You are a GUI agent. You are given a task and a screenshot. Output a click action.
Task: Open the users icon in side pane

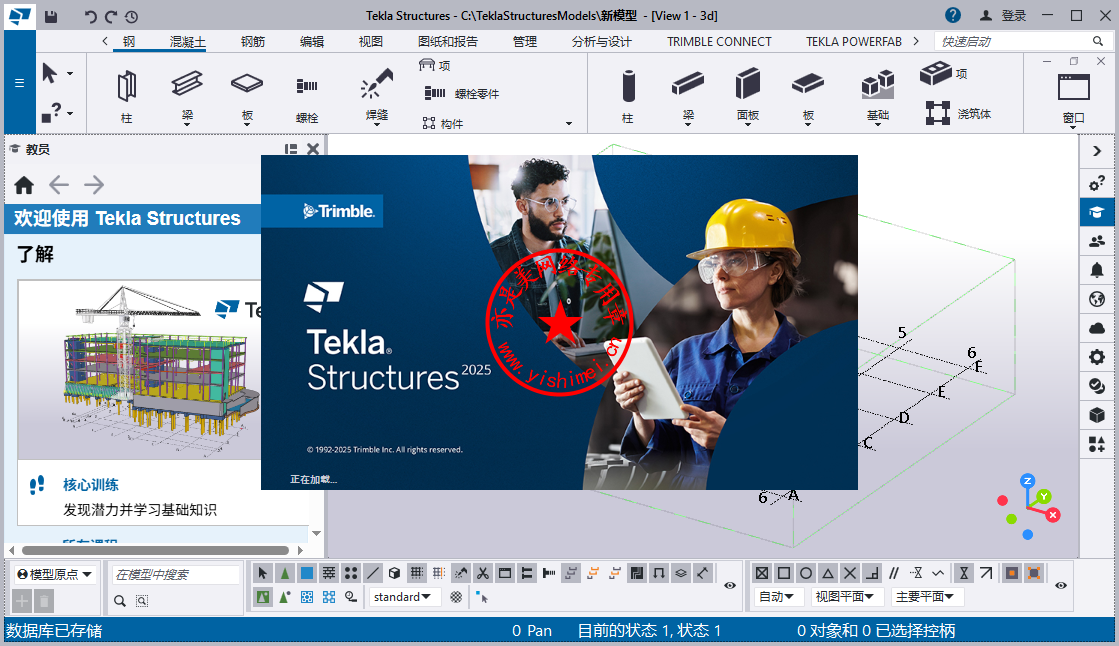coord(1097,241)
